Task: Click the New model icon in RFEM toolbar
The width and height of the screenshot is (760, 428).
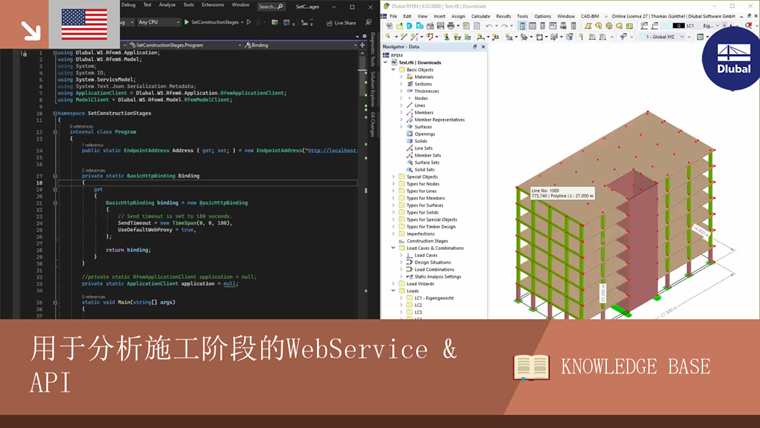Action: point(389,26)
